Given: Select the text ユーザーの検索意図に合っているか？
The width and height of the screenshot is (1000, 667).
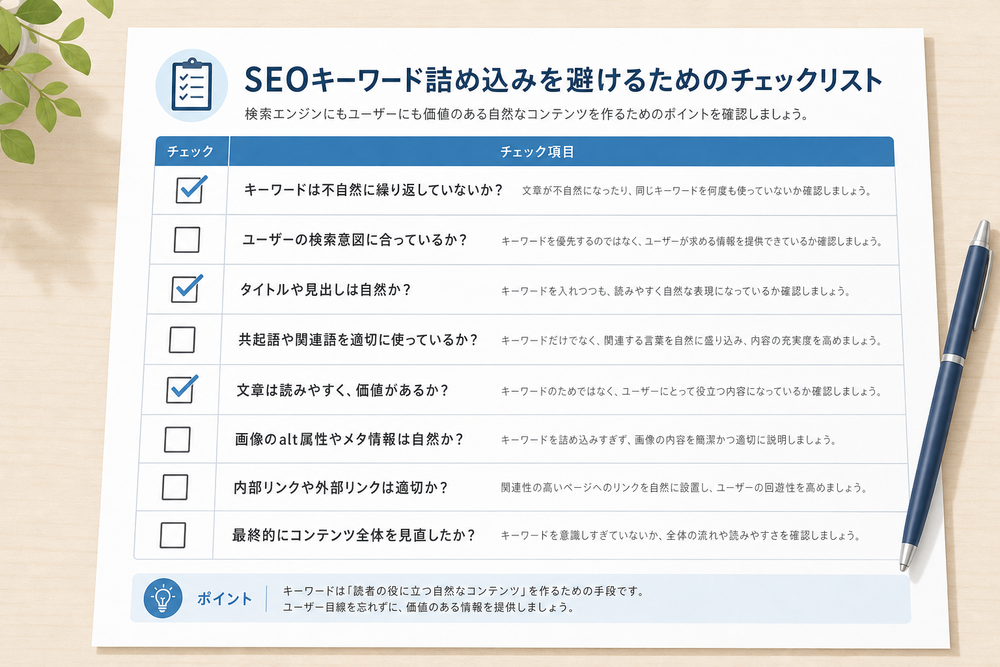Looking at the screenshot, I should pyautogui.click(x=355, y=240).
